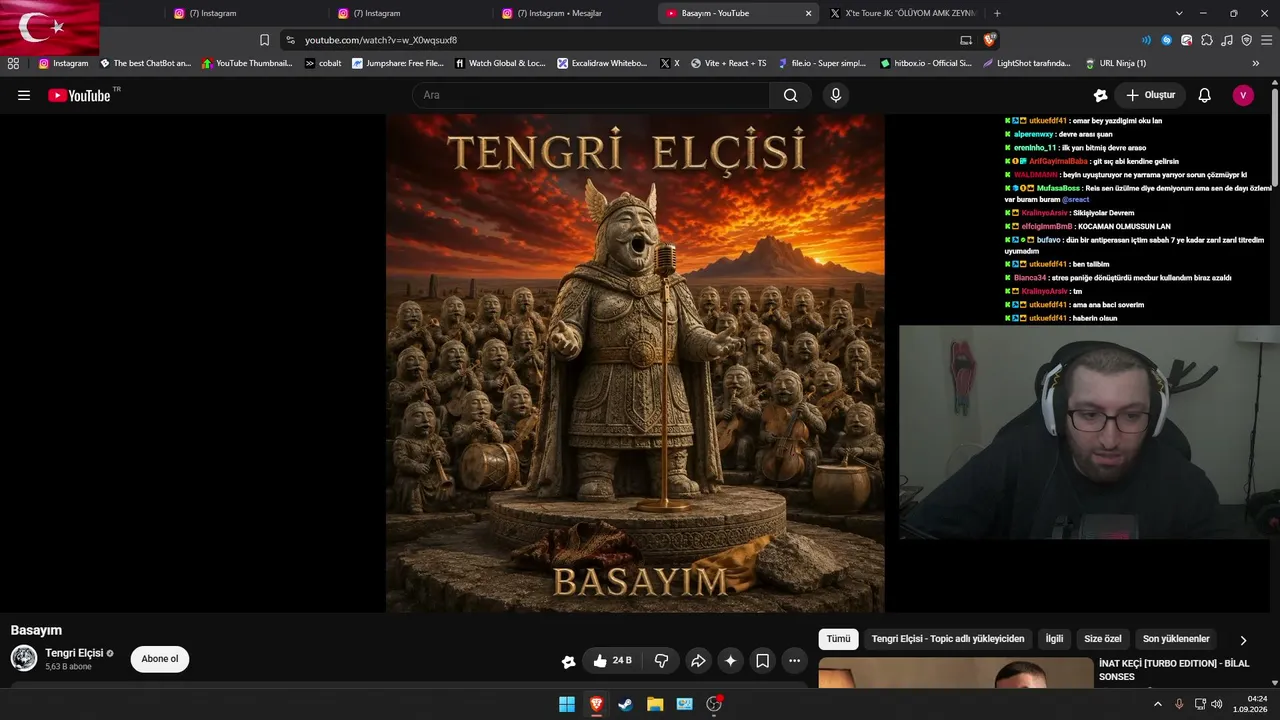Image resolution: width=1280 pixels, height=720 pixels.
Task: Open the Tengri Elçisi channel name link
Action: coord(74,653)
